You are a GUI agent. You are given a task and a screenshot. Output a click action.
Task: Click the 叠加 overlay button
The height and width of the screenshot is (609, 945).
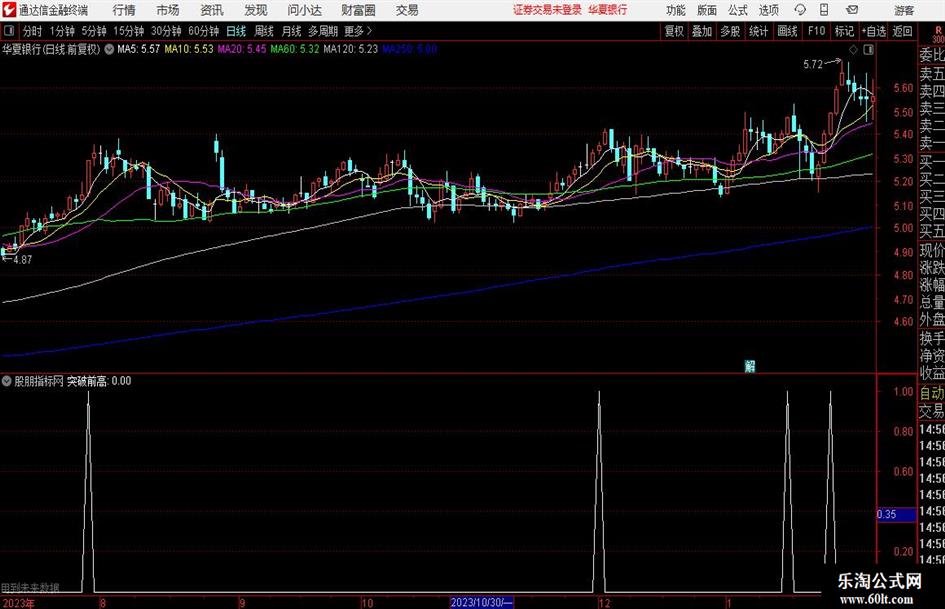pos(702,31)
